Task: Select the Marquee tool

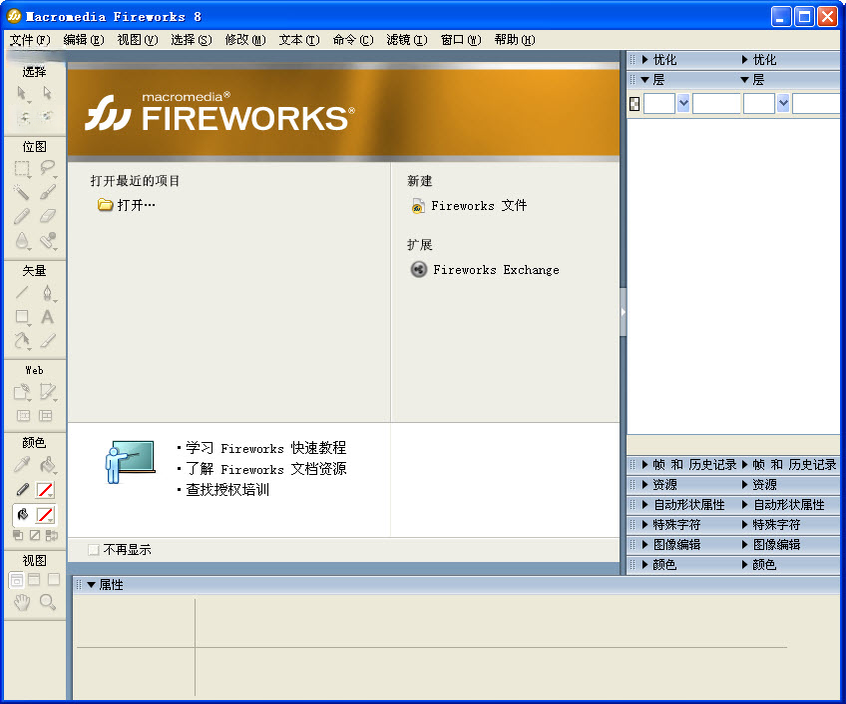Action: click(x=22, y=169)
